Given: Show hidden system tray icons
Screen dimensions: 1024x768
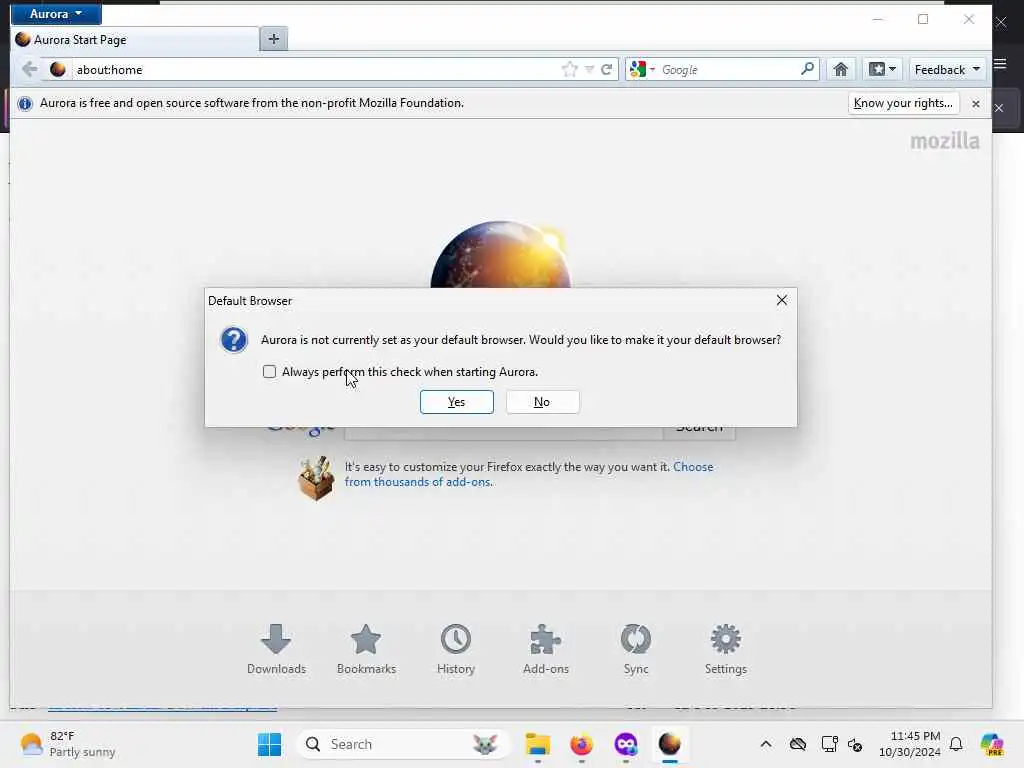Looking at the screenshot, I should 766,744.
